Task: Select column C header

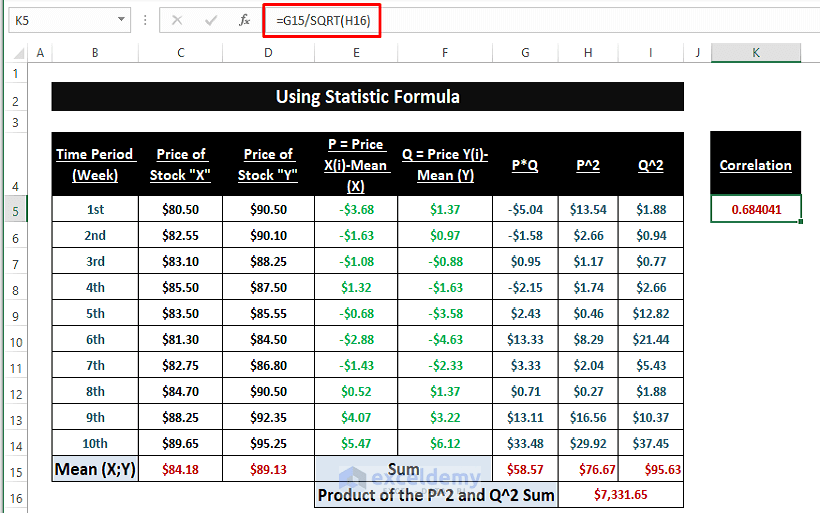Action: [180, 52]
